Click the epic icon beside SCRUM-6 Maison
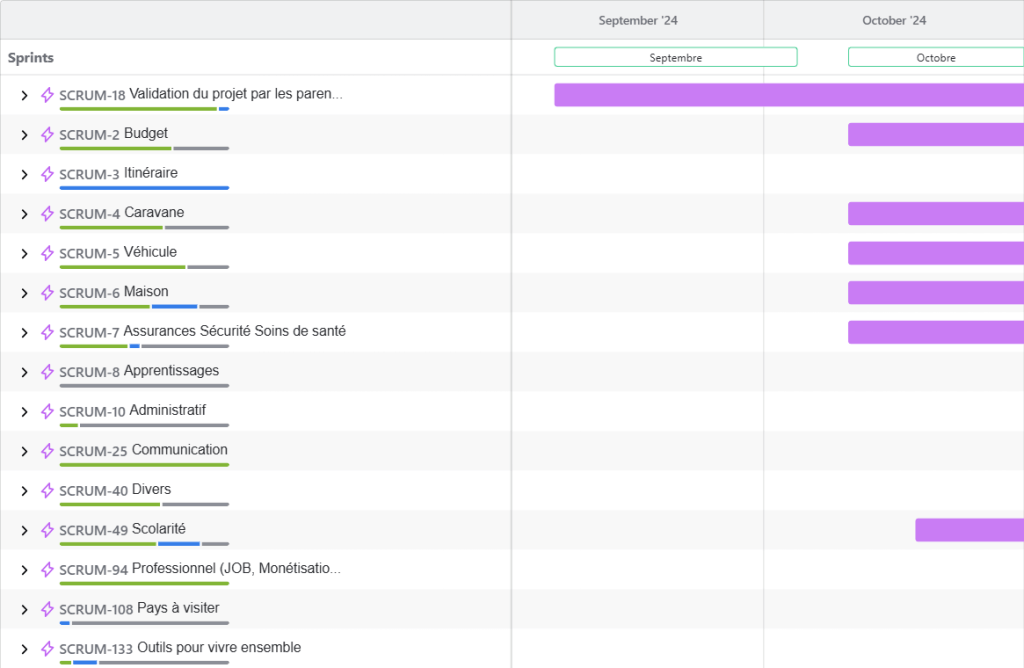Viewport: 1024px width, 668px height. coord(47,292)
